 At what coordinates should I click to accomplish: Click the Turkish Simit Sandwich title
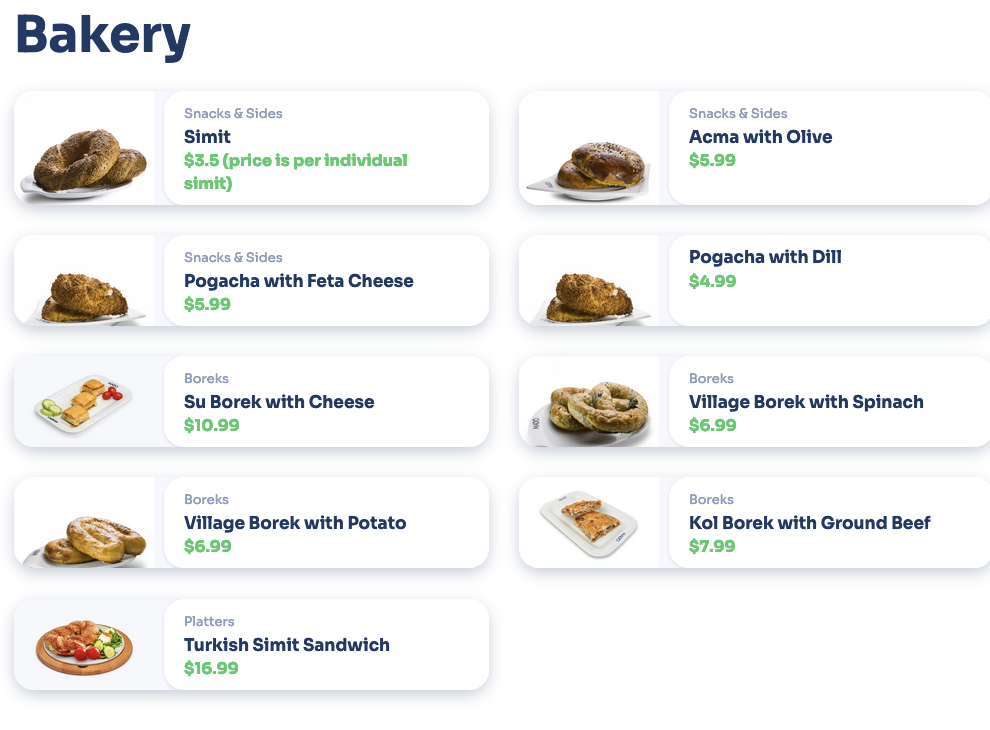pyautogui.click(x=287, y=645)
